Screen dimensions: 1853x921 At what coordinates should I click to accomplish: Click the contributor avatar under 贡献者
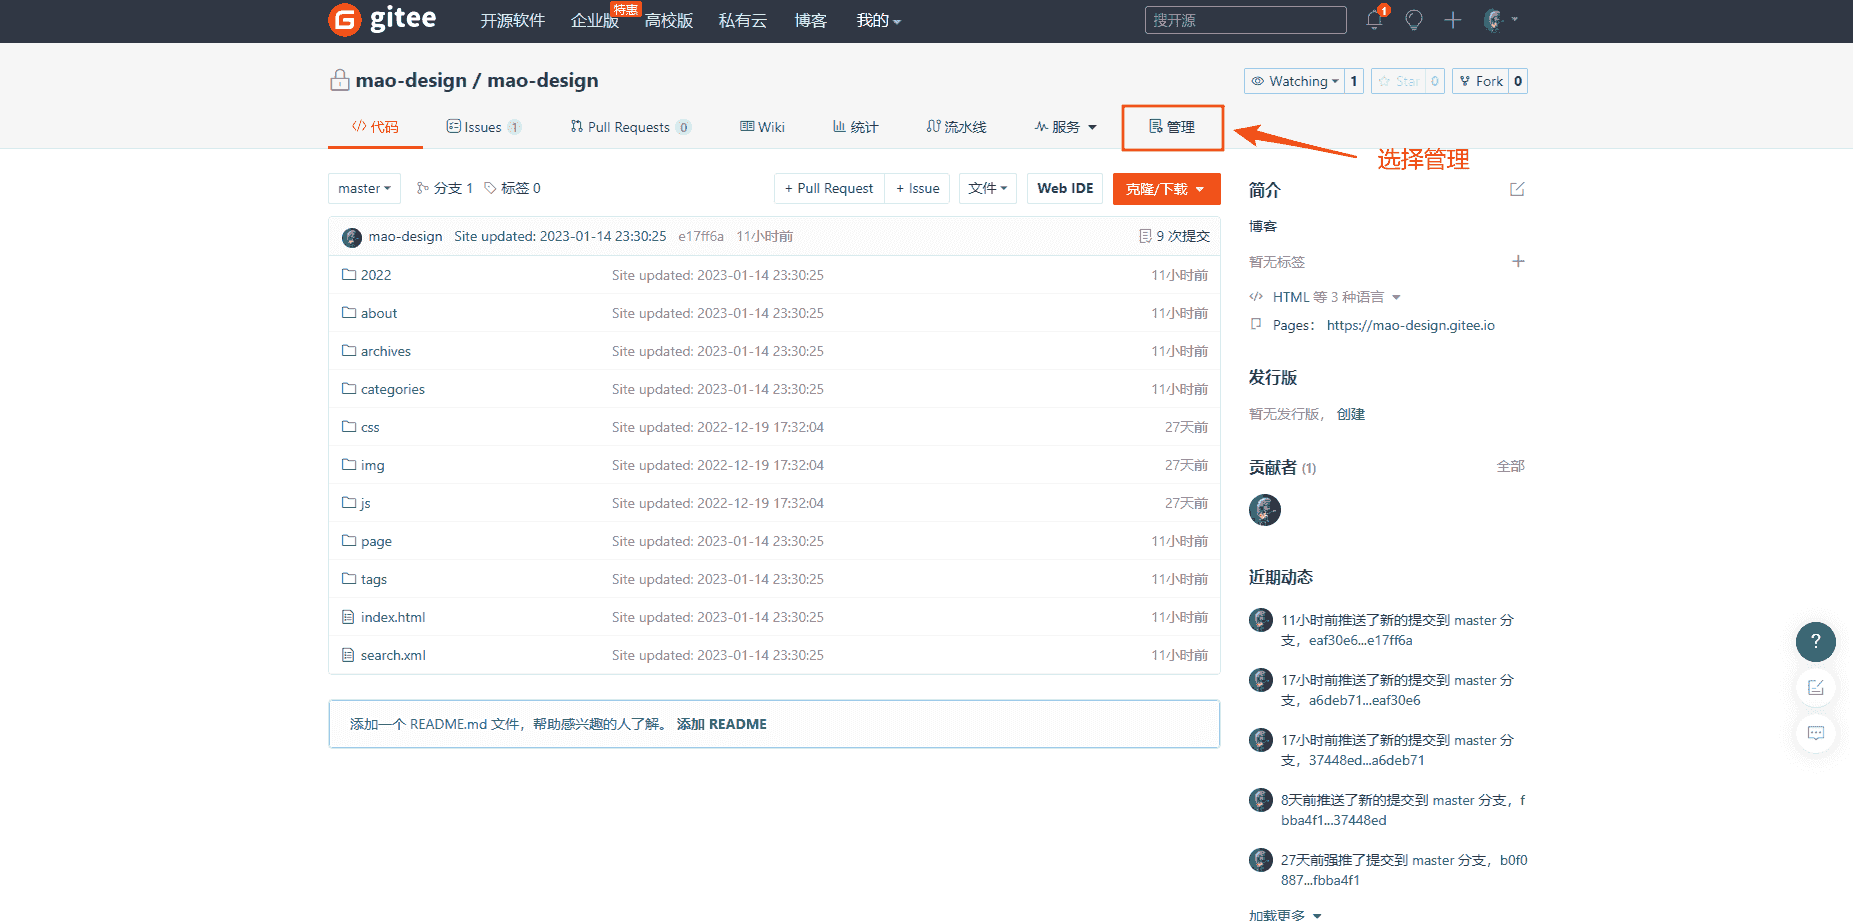(x=1264, y=510)
